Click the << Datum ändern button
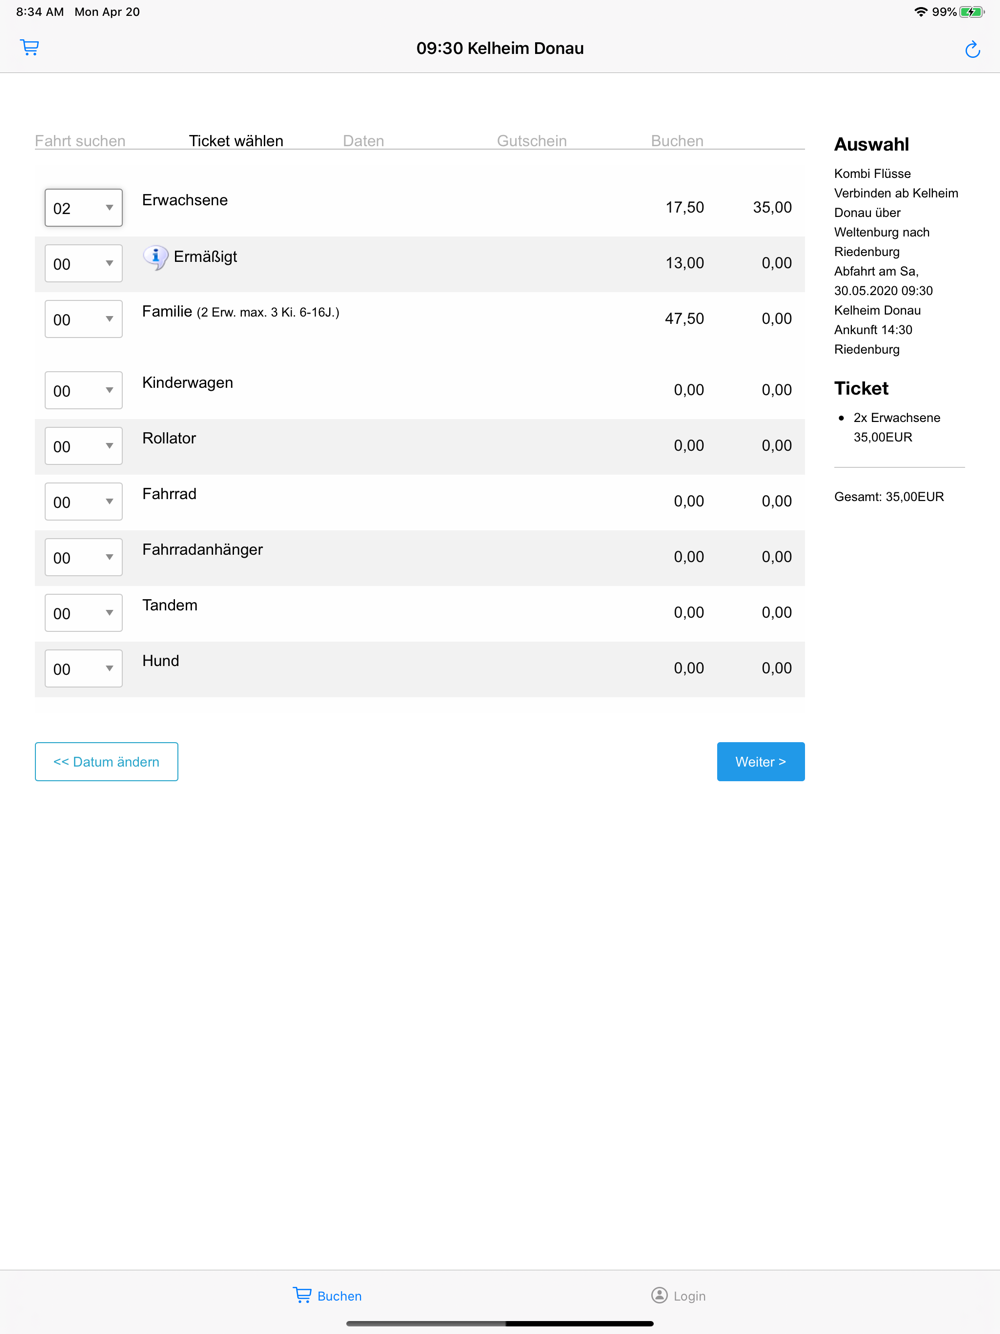 point(106,762)
